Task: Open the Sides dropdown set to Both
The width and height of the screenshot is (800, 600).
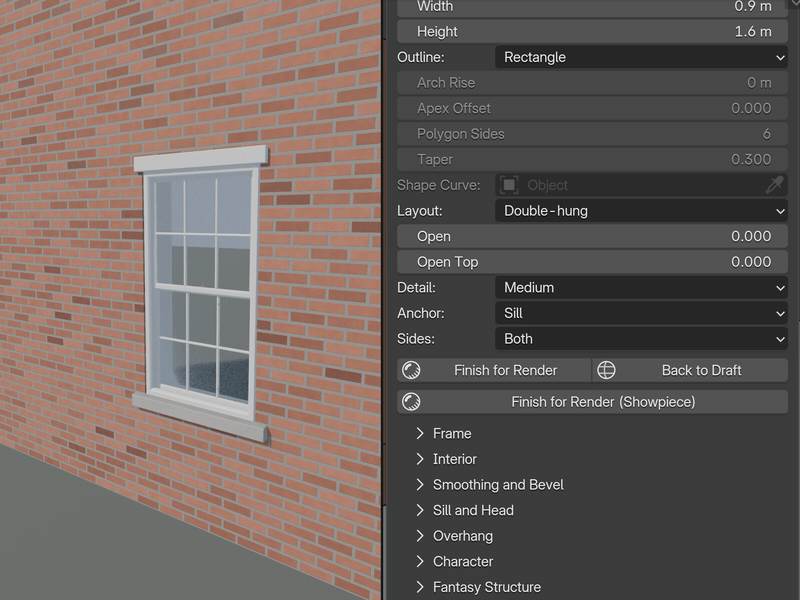Action: 641,339
